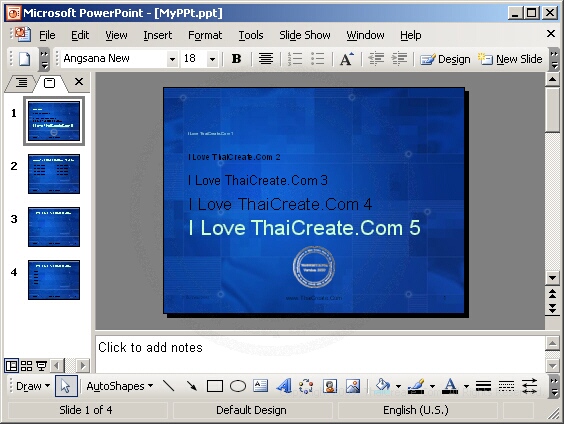The height and width of the screenshot is (424, 564).
Task: Insert Diagram or Organization Chart
Action: pos(306,386)
